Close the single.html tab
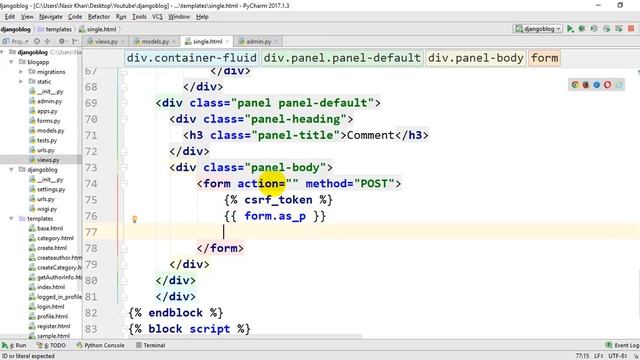Image resolution: width=640 pixels, height=360 pixels. [227, 42]
